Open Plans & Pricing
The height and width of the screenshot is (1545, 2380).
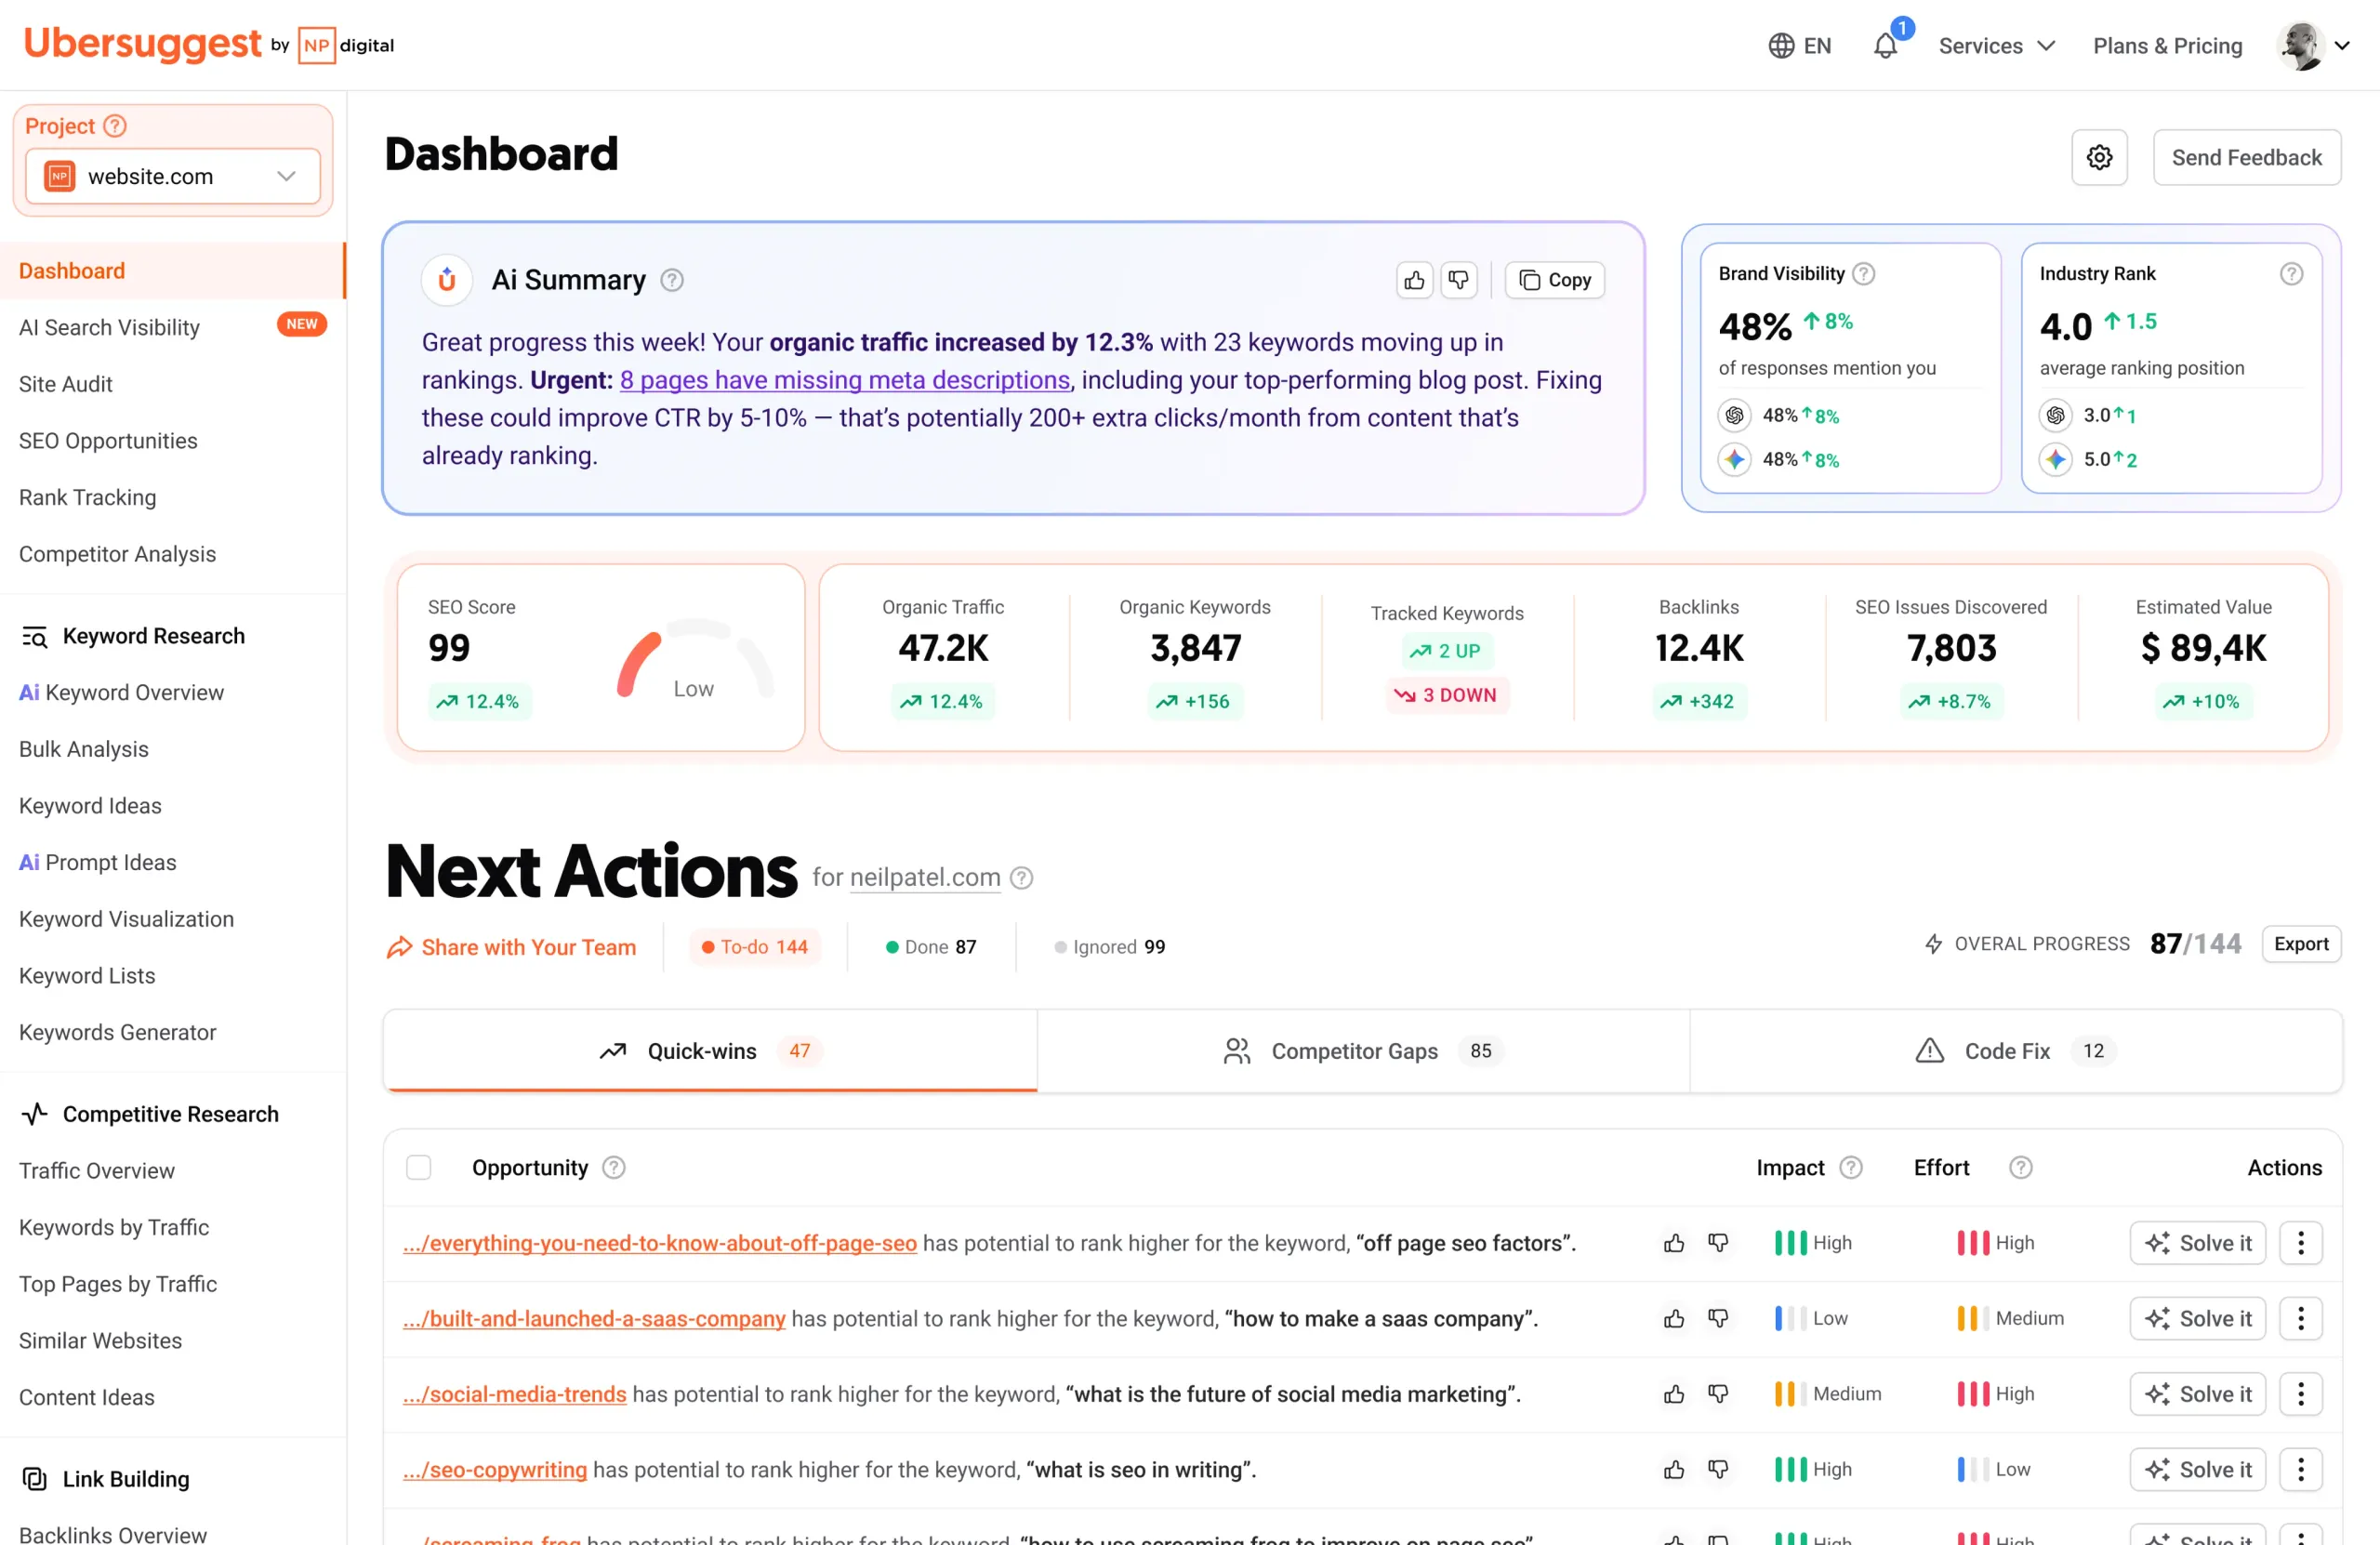pos(2168,46)
